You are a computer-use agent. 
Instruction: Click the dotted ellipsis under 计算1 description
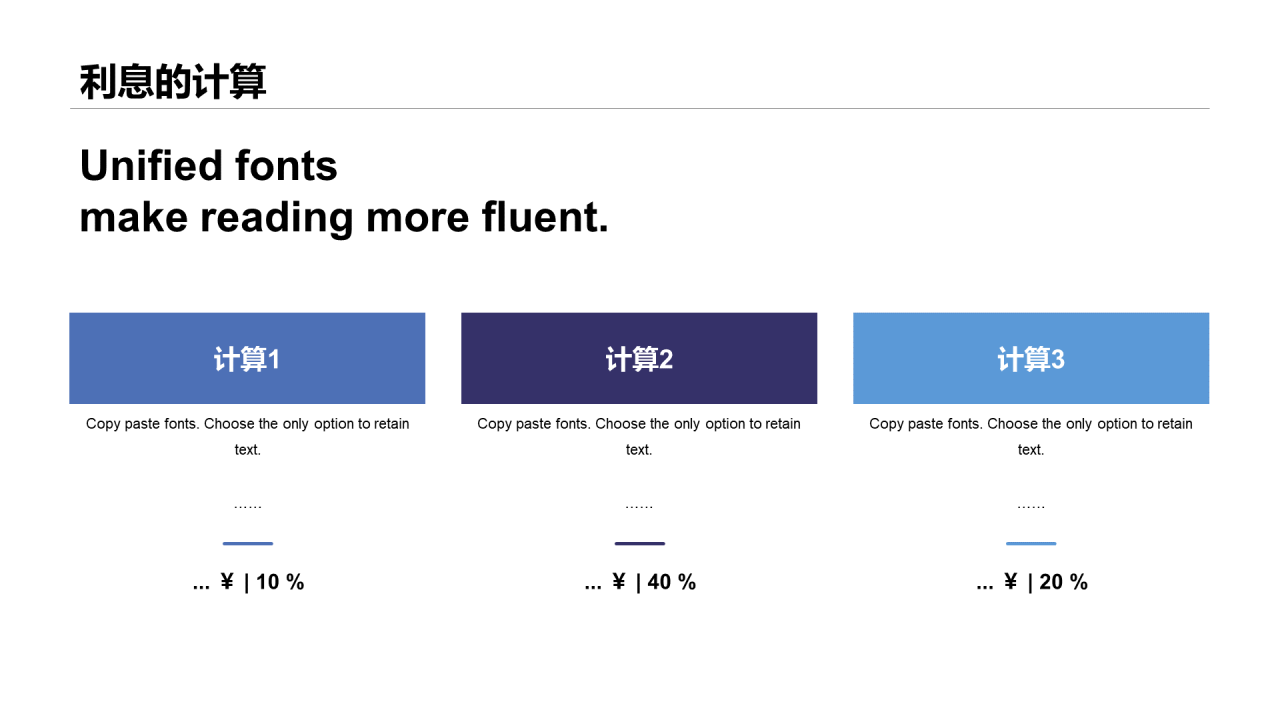247,506
